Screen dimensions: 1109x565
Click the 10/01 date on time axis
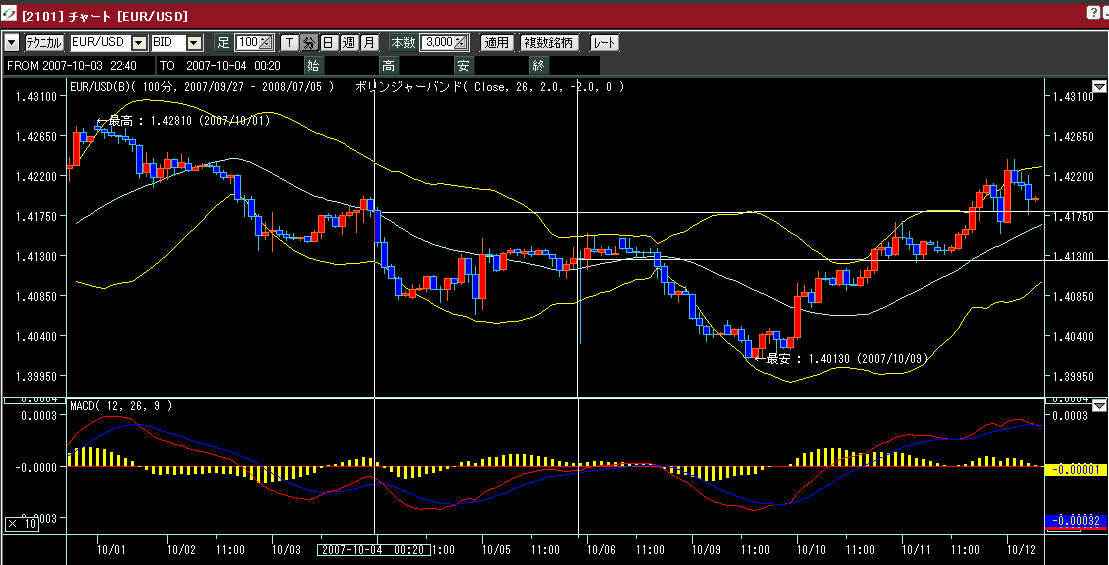pyautogui.click(x=111, y=549)
